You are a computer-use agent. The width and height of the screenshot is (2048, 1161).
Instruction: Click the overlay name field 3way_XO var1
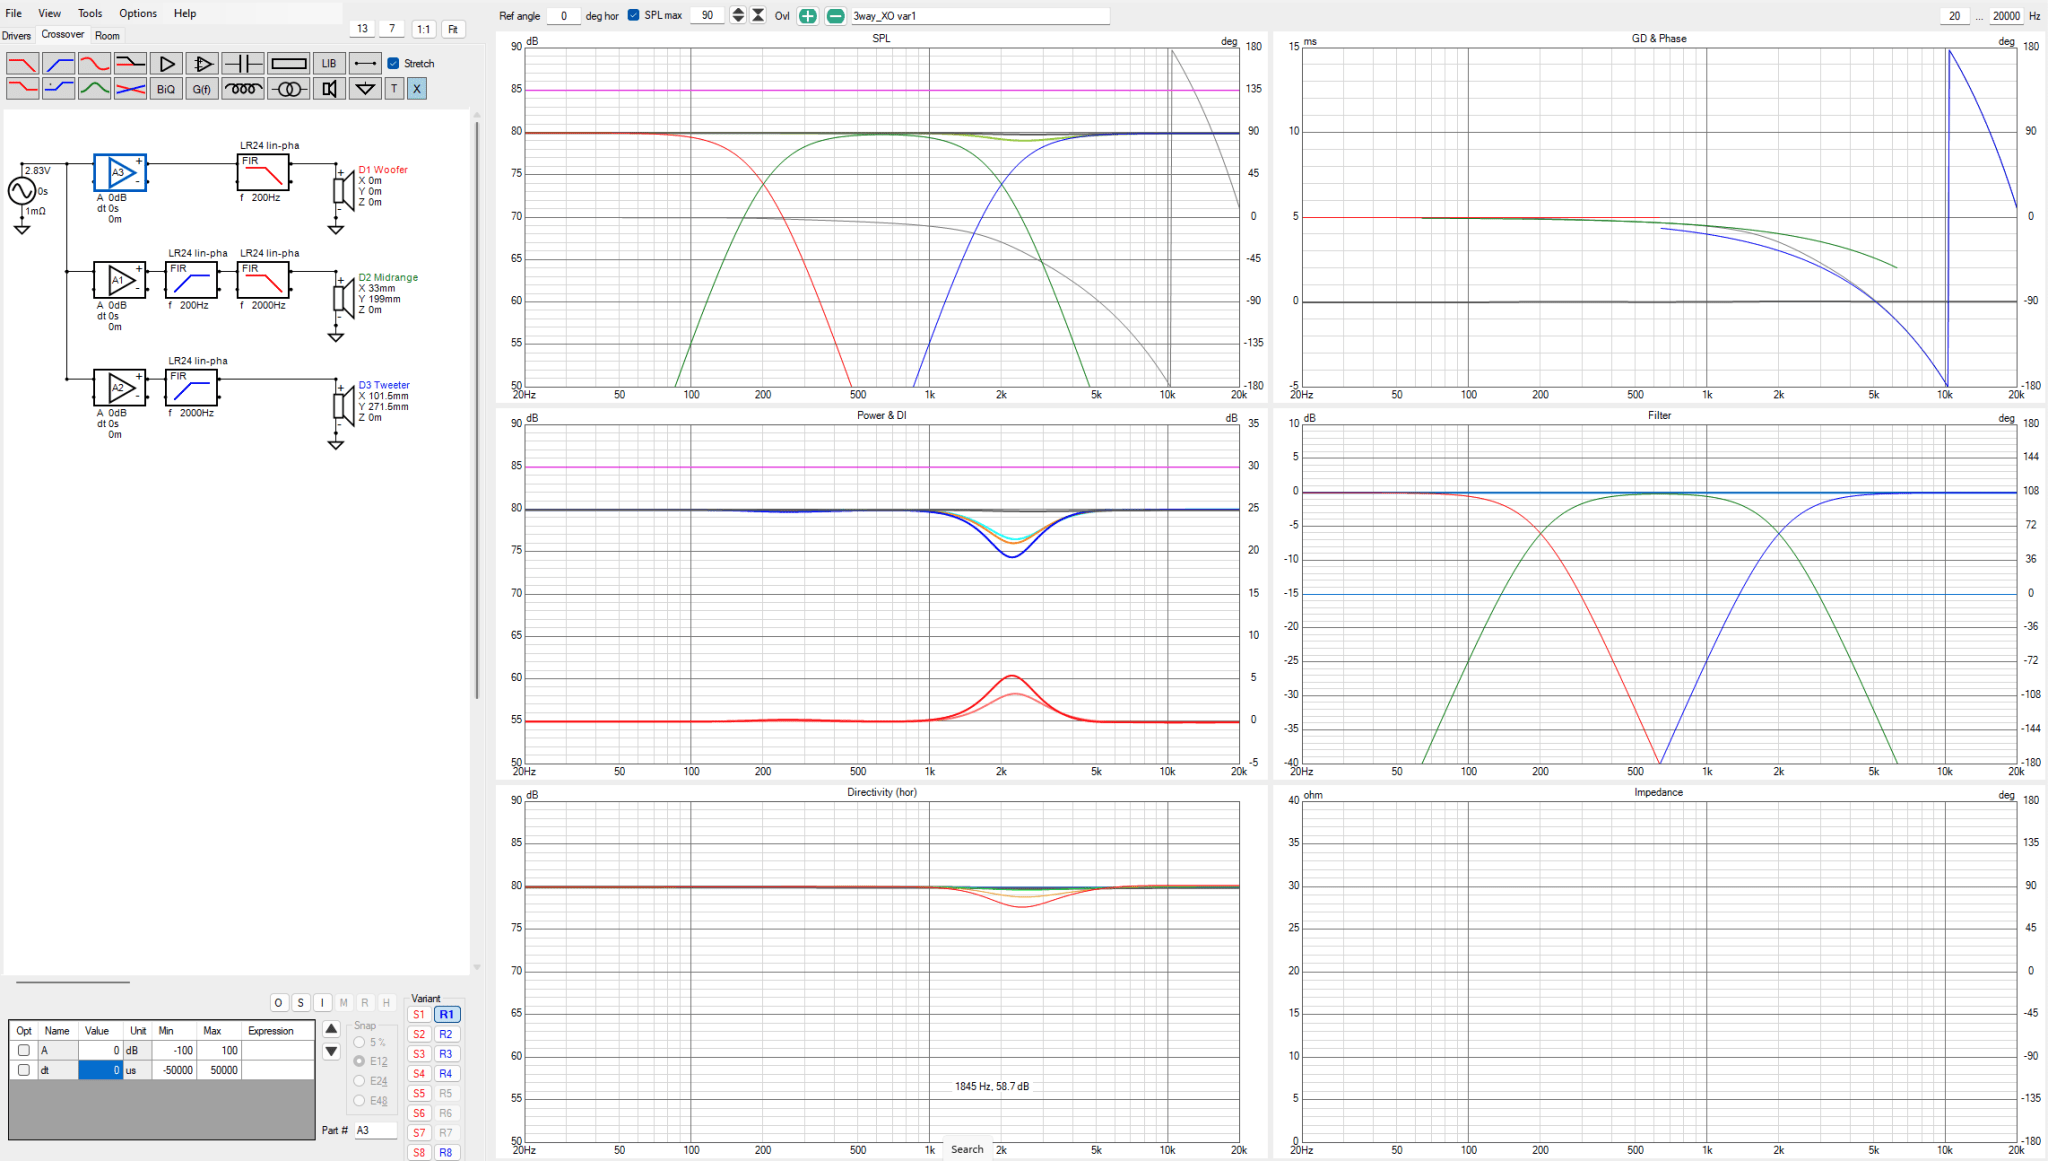click(x=980, y=16)
